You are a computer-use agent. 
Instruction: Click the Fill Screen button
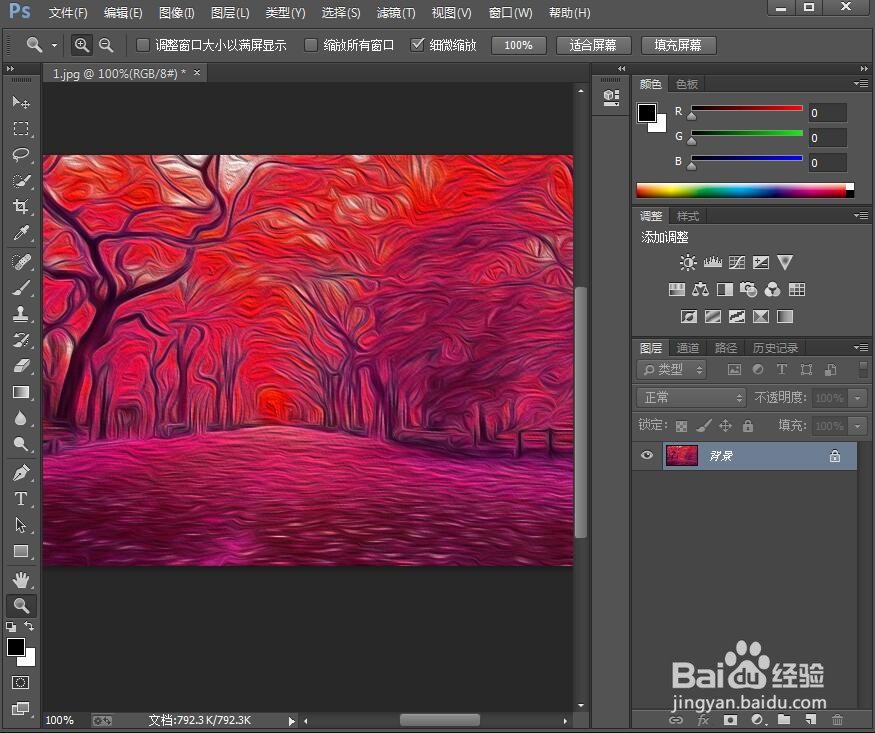678,45
